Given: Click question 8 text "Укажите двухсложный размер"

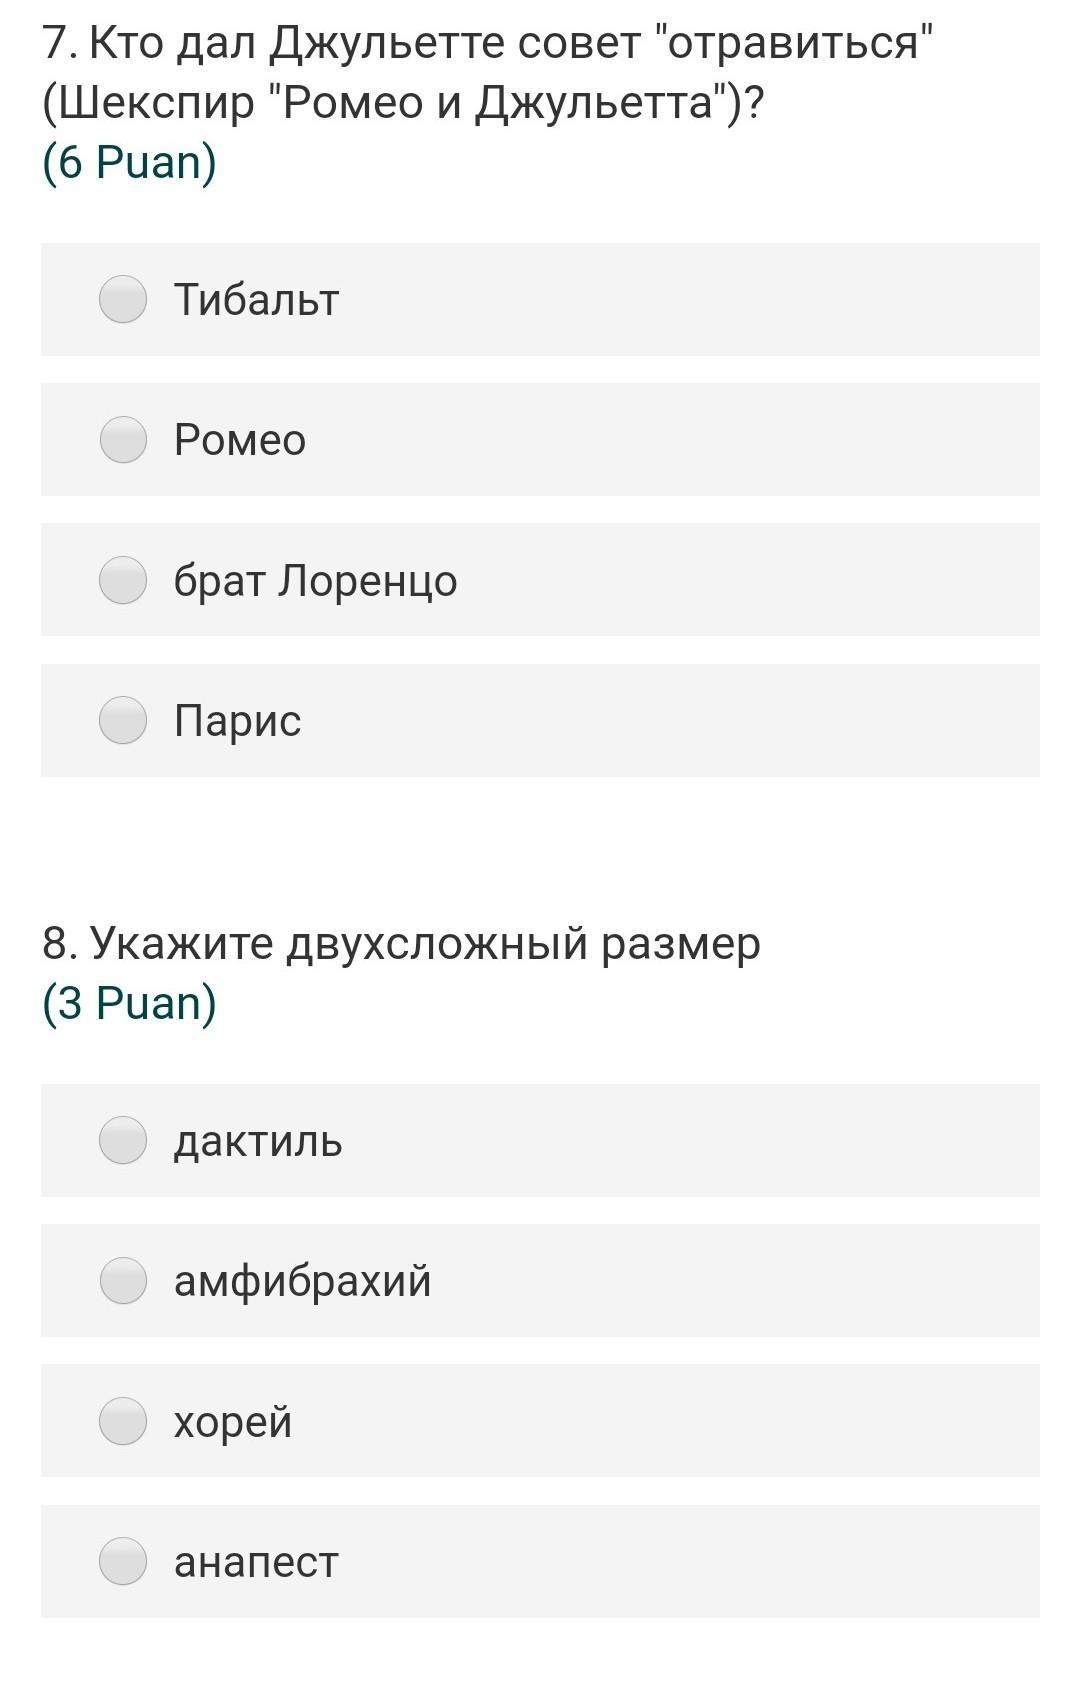Looking at the screenshot, I should click(x=401, y=943).
